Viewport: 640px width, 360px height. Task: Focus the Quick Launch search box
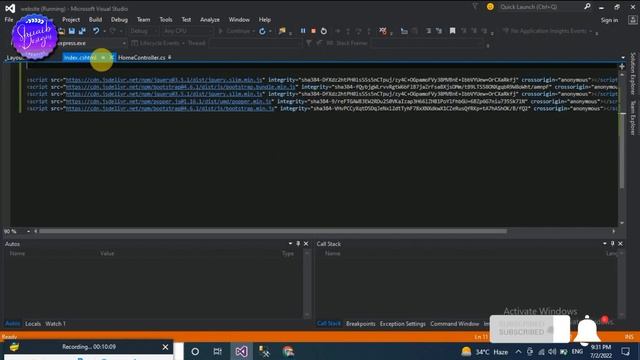pos(541,7)
